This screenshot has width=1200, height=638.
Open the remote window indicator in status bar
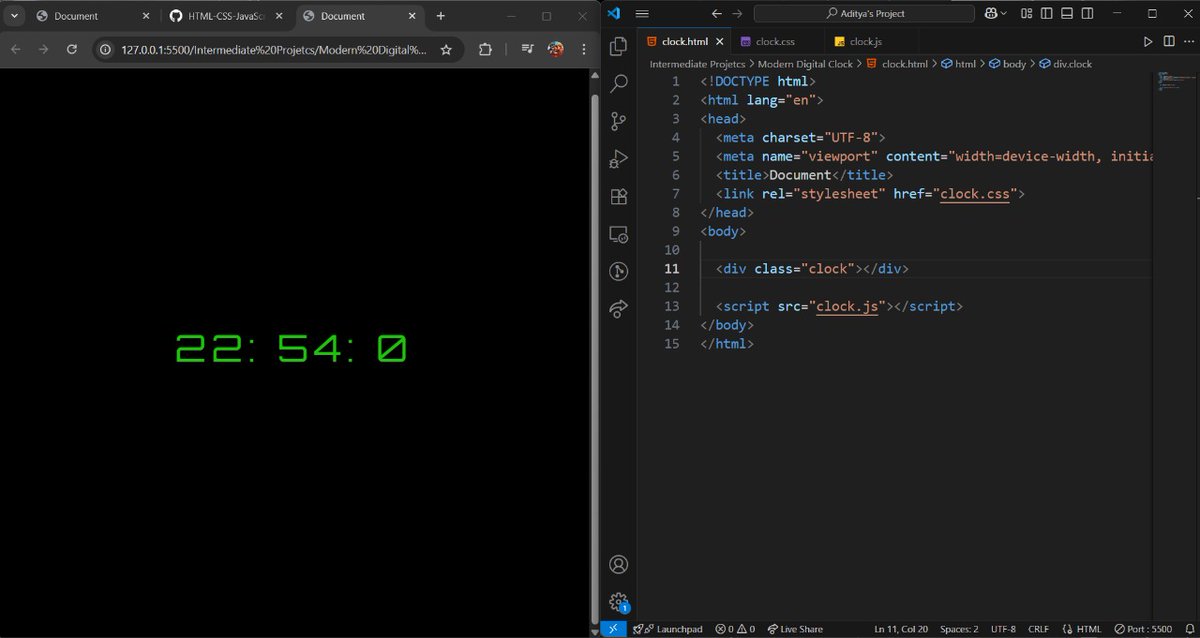[613, 629]
